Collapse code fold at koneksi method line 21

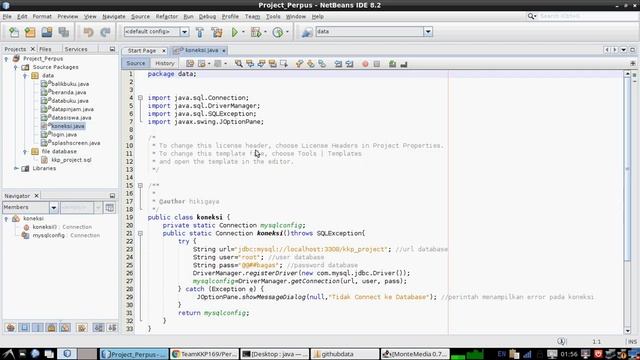(140, 233)
